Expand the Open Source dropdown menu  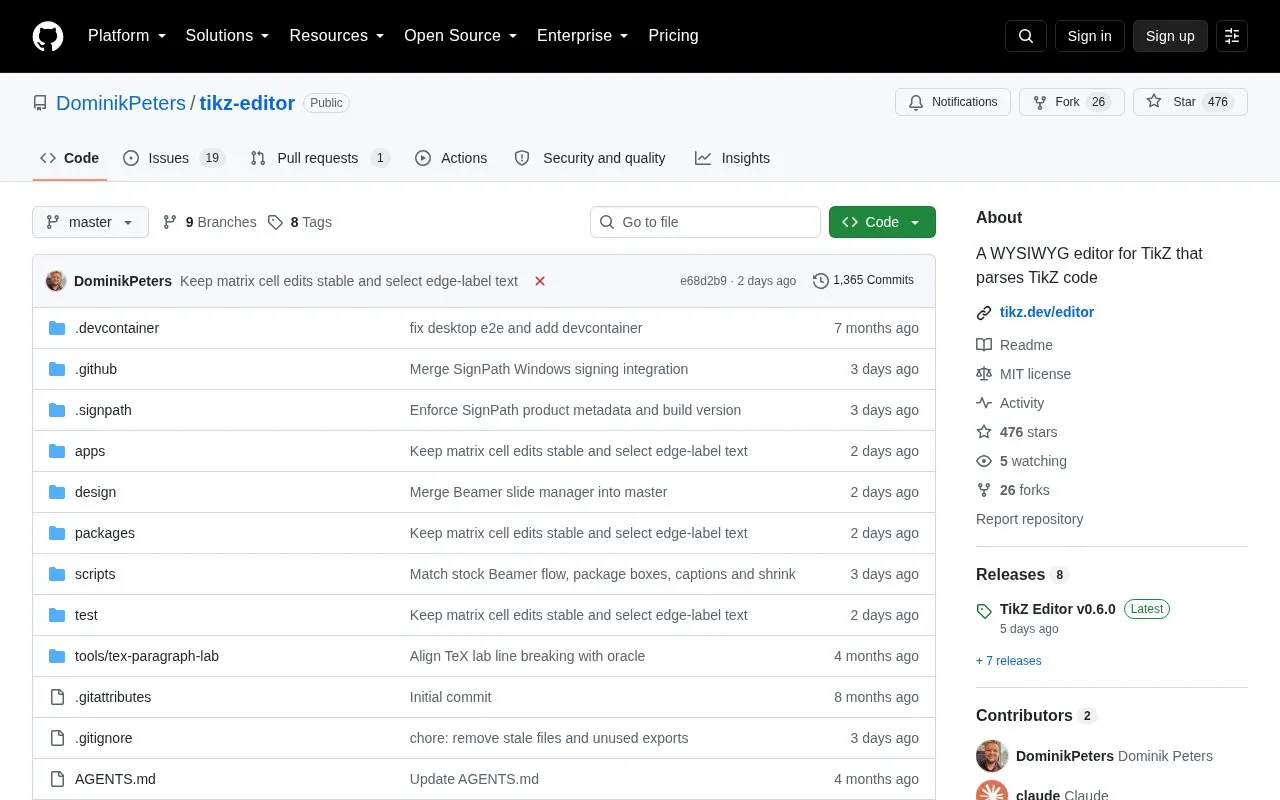(x=461, y=36)
